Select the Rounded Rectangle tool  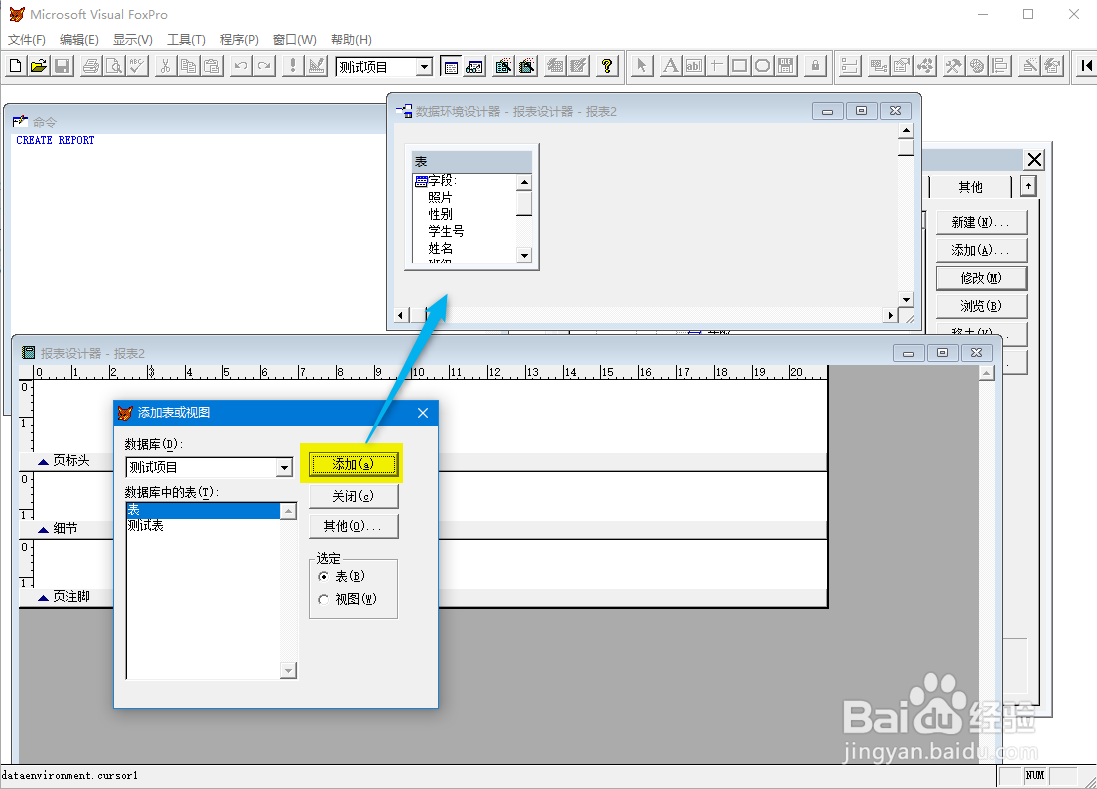(763, 66)
